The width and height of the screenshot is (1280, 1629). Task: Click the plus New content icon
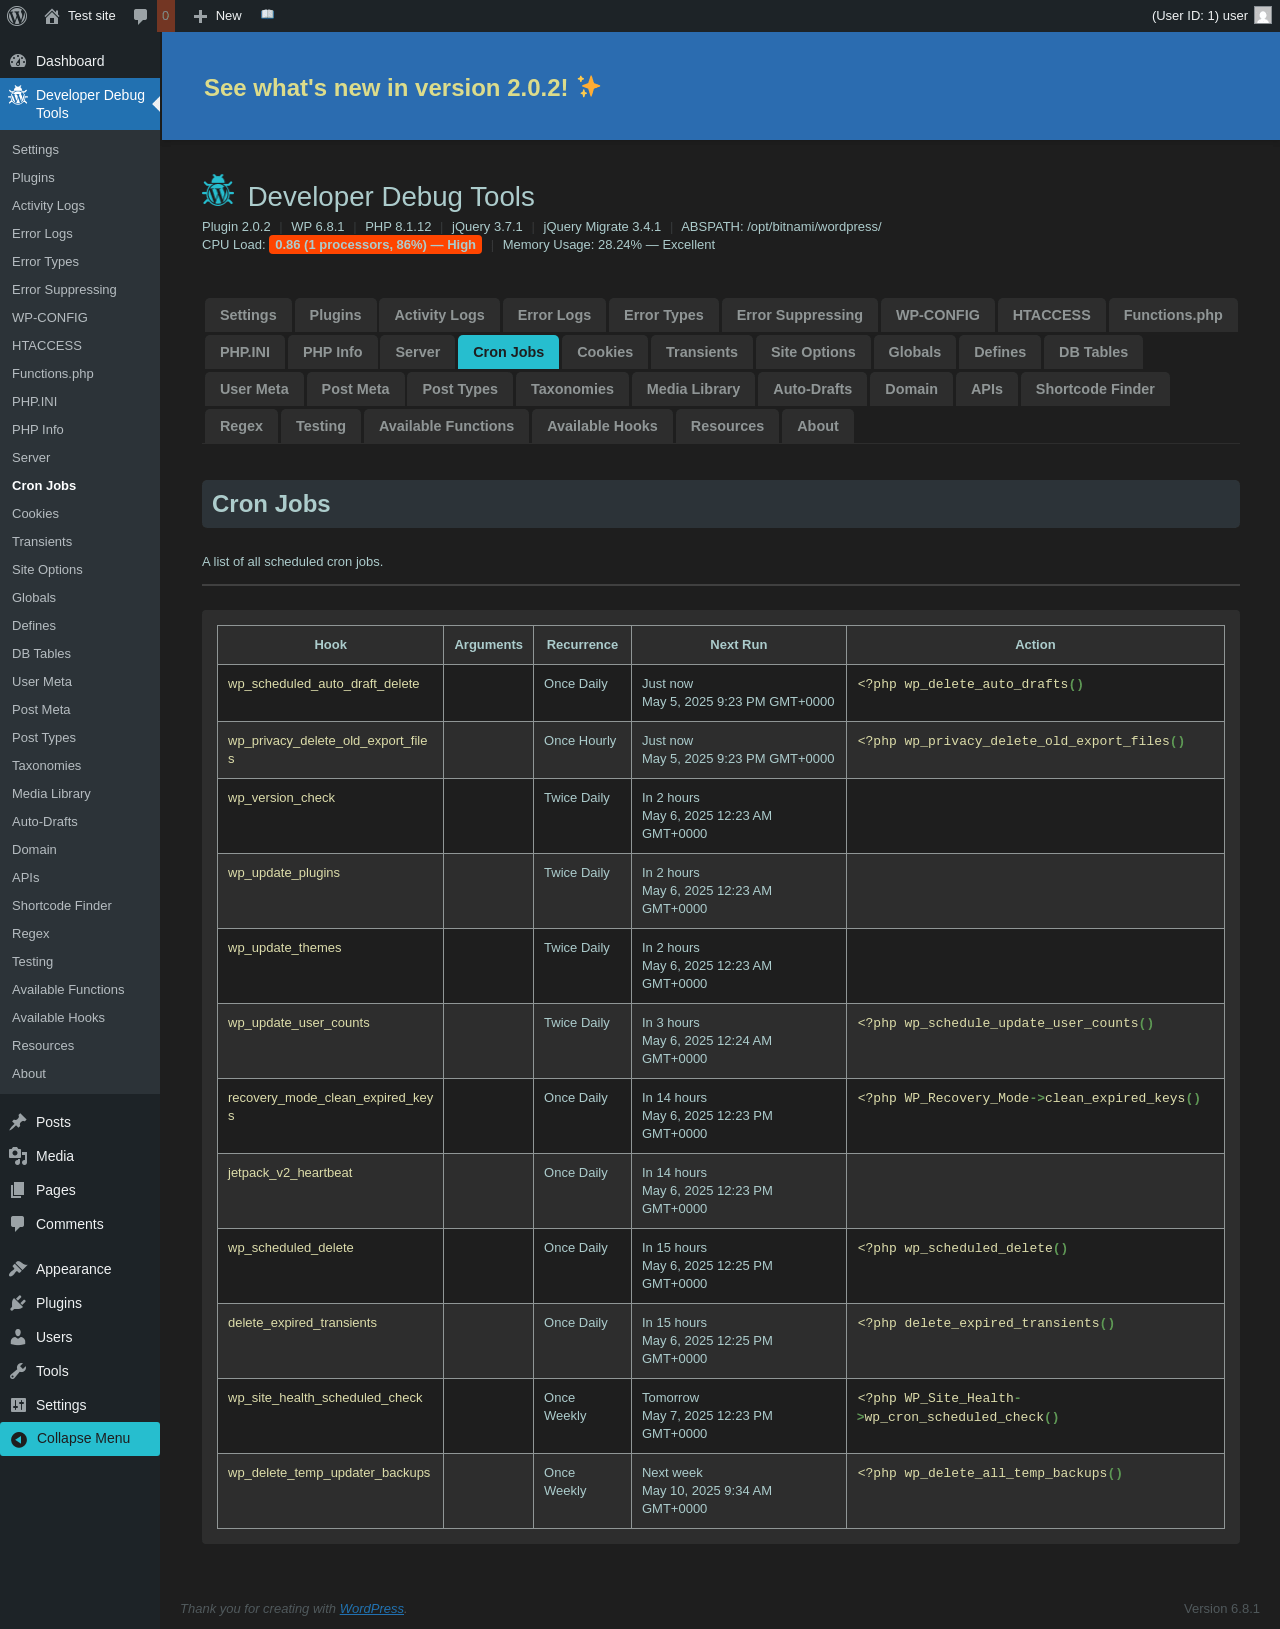coord(200,16)
